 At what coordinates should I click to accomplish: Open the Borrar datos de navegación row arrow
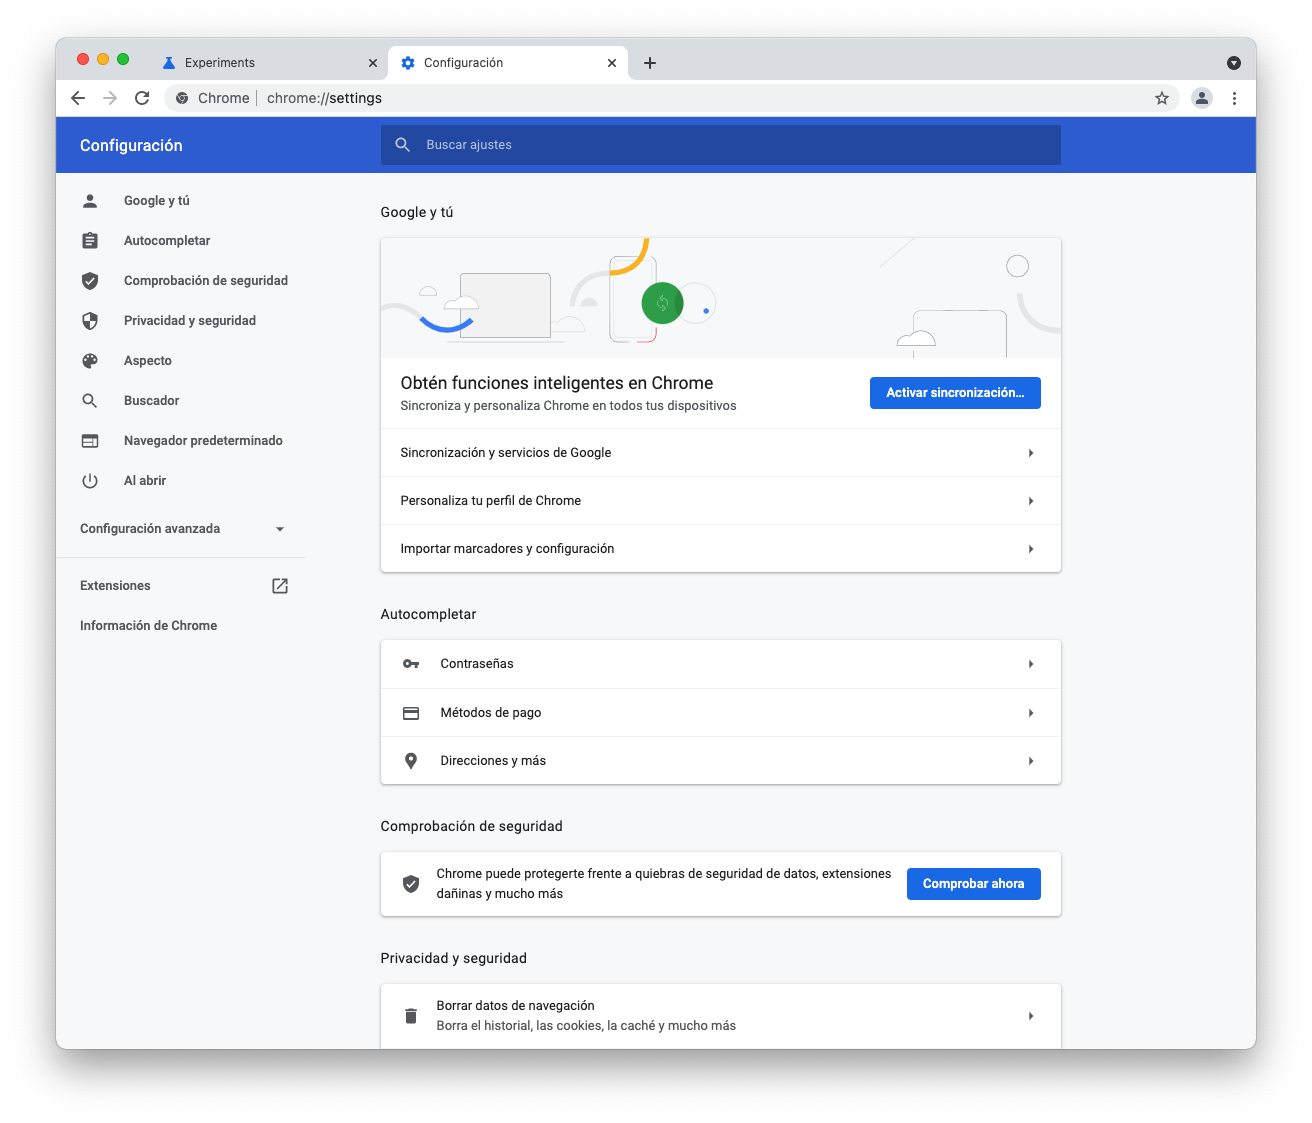pyautogui.click(x=1031, y=1016)
